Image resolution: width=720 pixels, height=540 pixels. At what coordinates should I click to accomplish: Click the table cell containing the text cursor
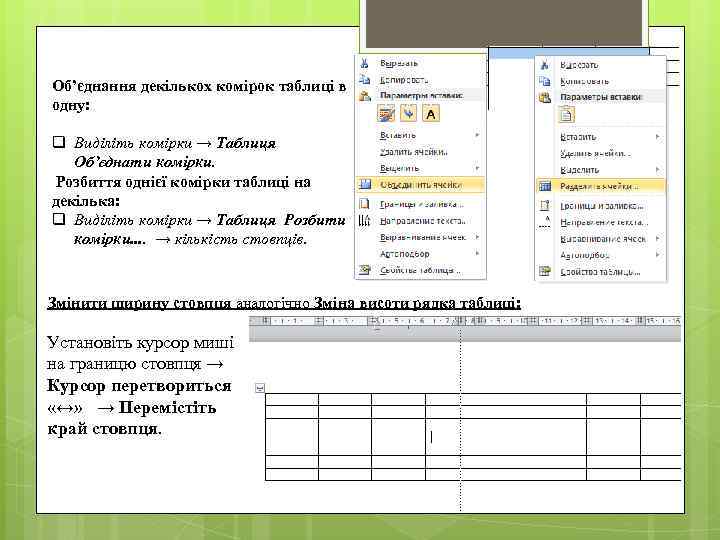click(x=506, y=437)
